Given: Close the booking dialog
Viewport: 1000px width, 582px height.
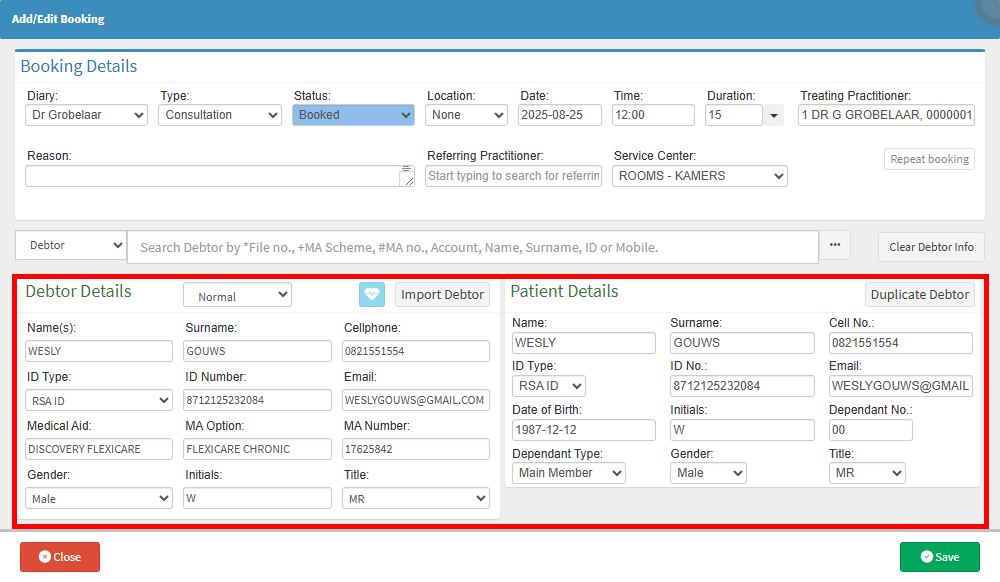Looking at the screenshot, I should (60, 557).
